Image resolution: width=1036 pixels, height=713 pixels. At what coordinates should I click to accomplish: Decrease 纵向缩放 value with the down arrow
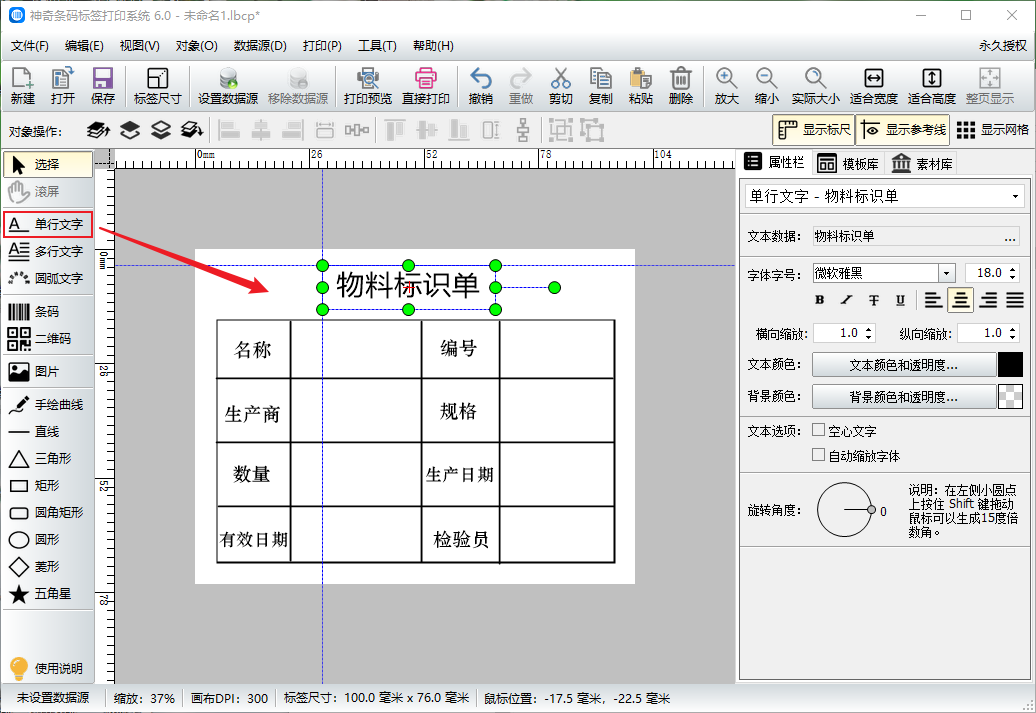pyautogui.click(x=1012, y=337)
